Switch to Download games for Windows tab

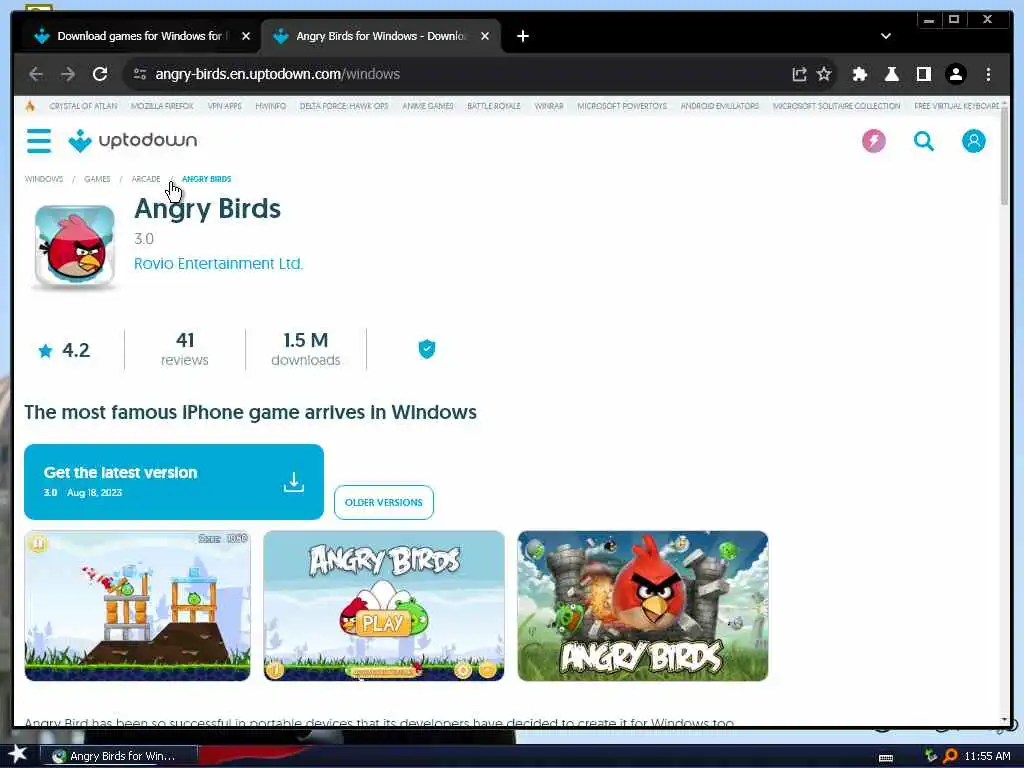[x=139, y=36]
